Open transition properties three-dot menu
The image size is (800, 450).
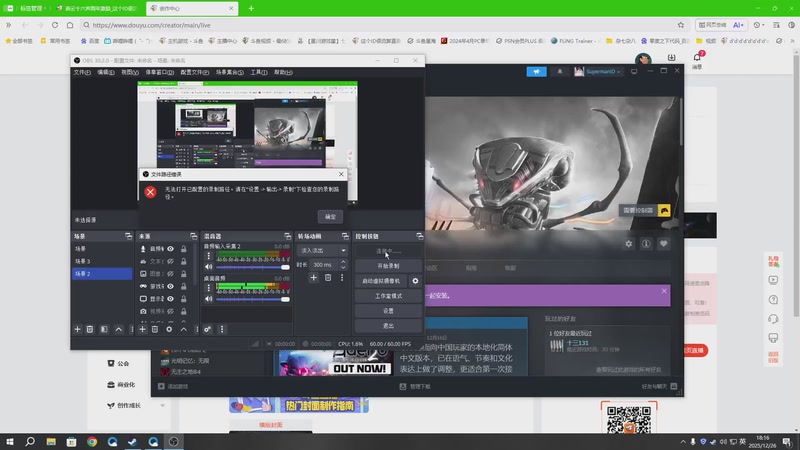tap(342, 278)
